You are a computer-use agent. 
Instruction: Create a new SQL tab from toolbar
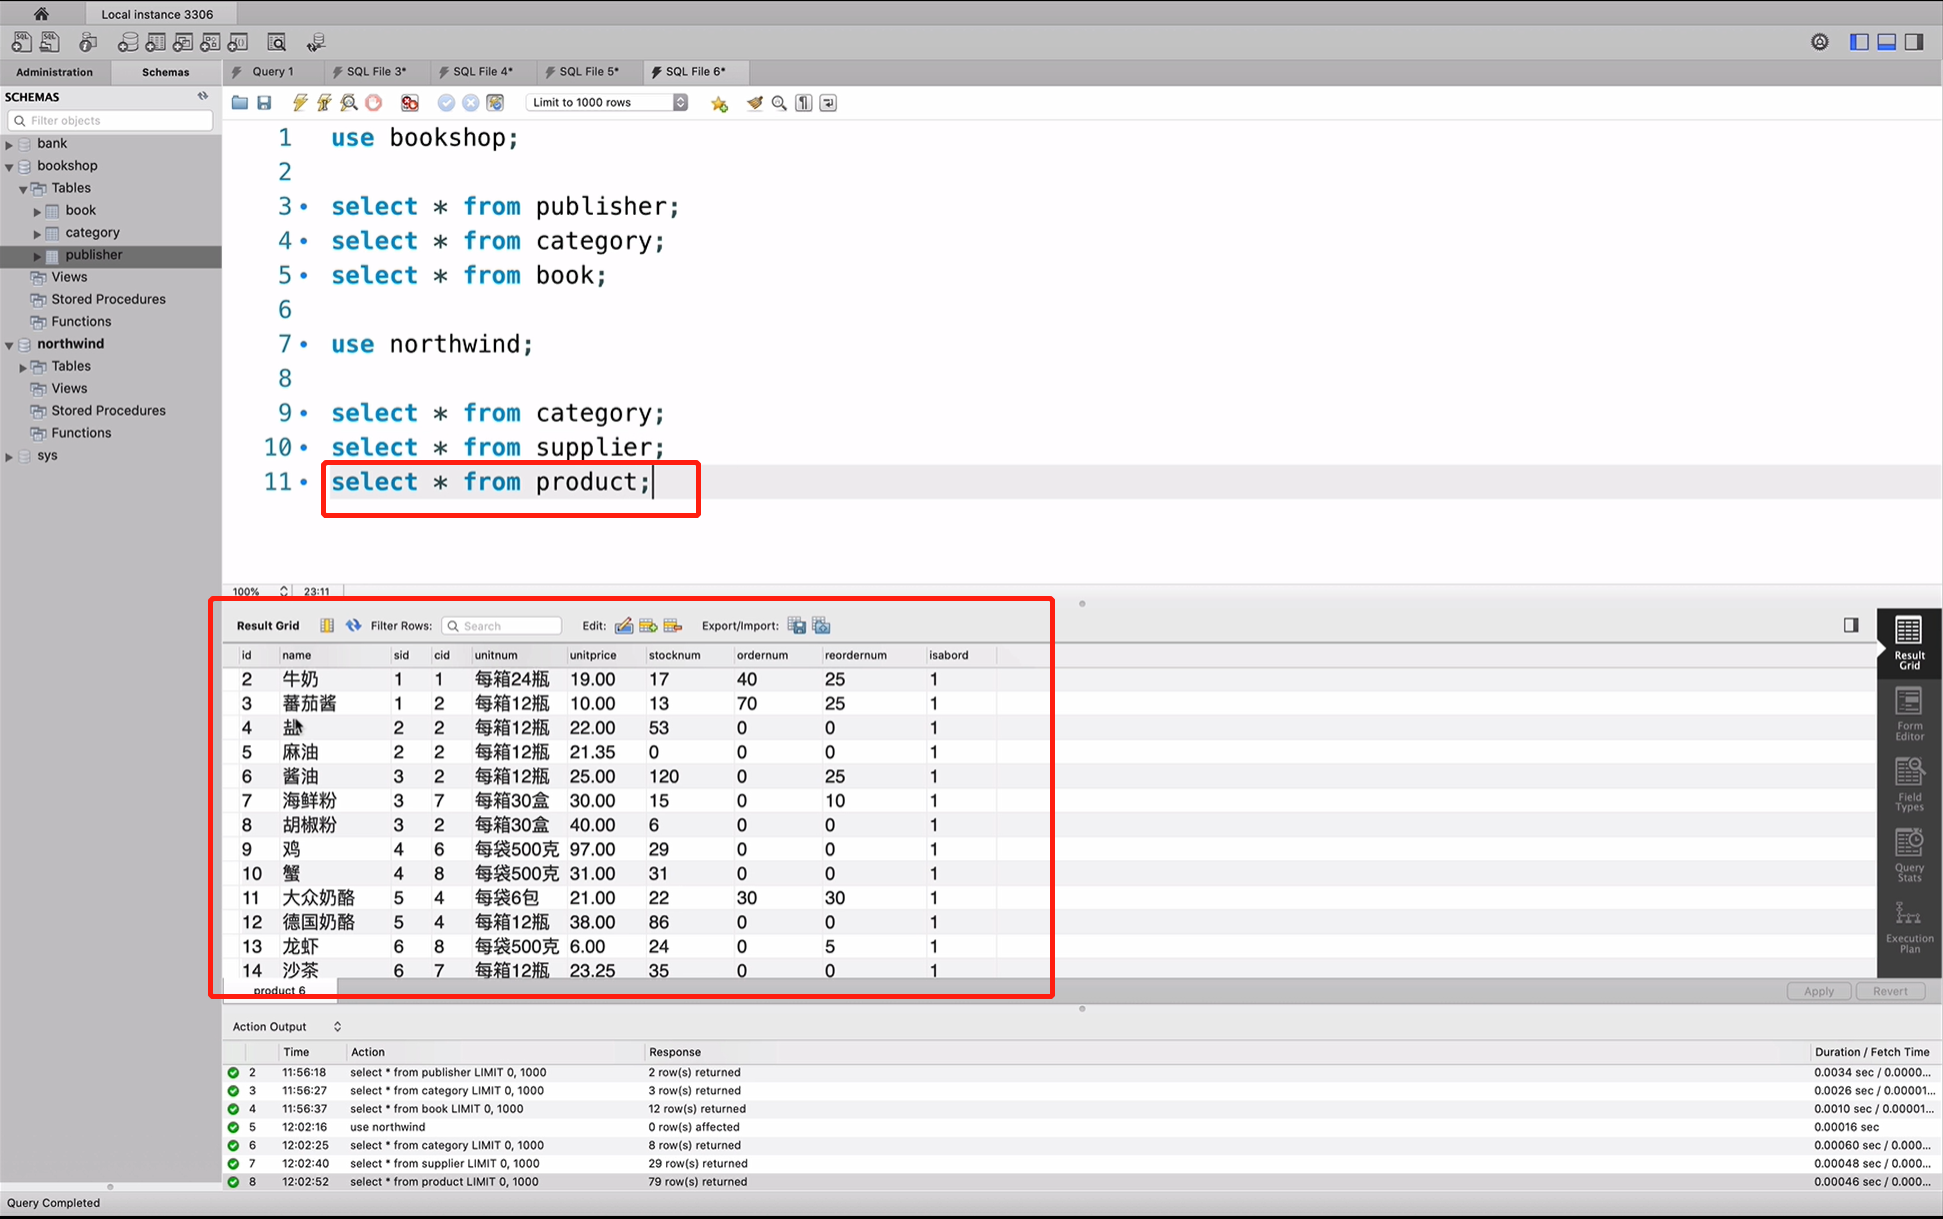pyautogui.click(x=21, y=42)
